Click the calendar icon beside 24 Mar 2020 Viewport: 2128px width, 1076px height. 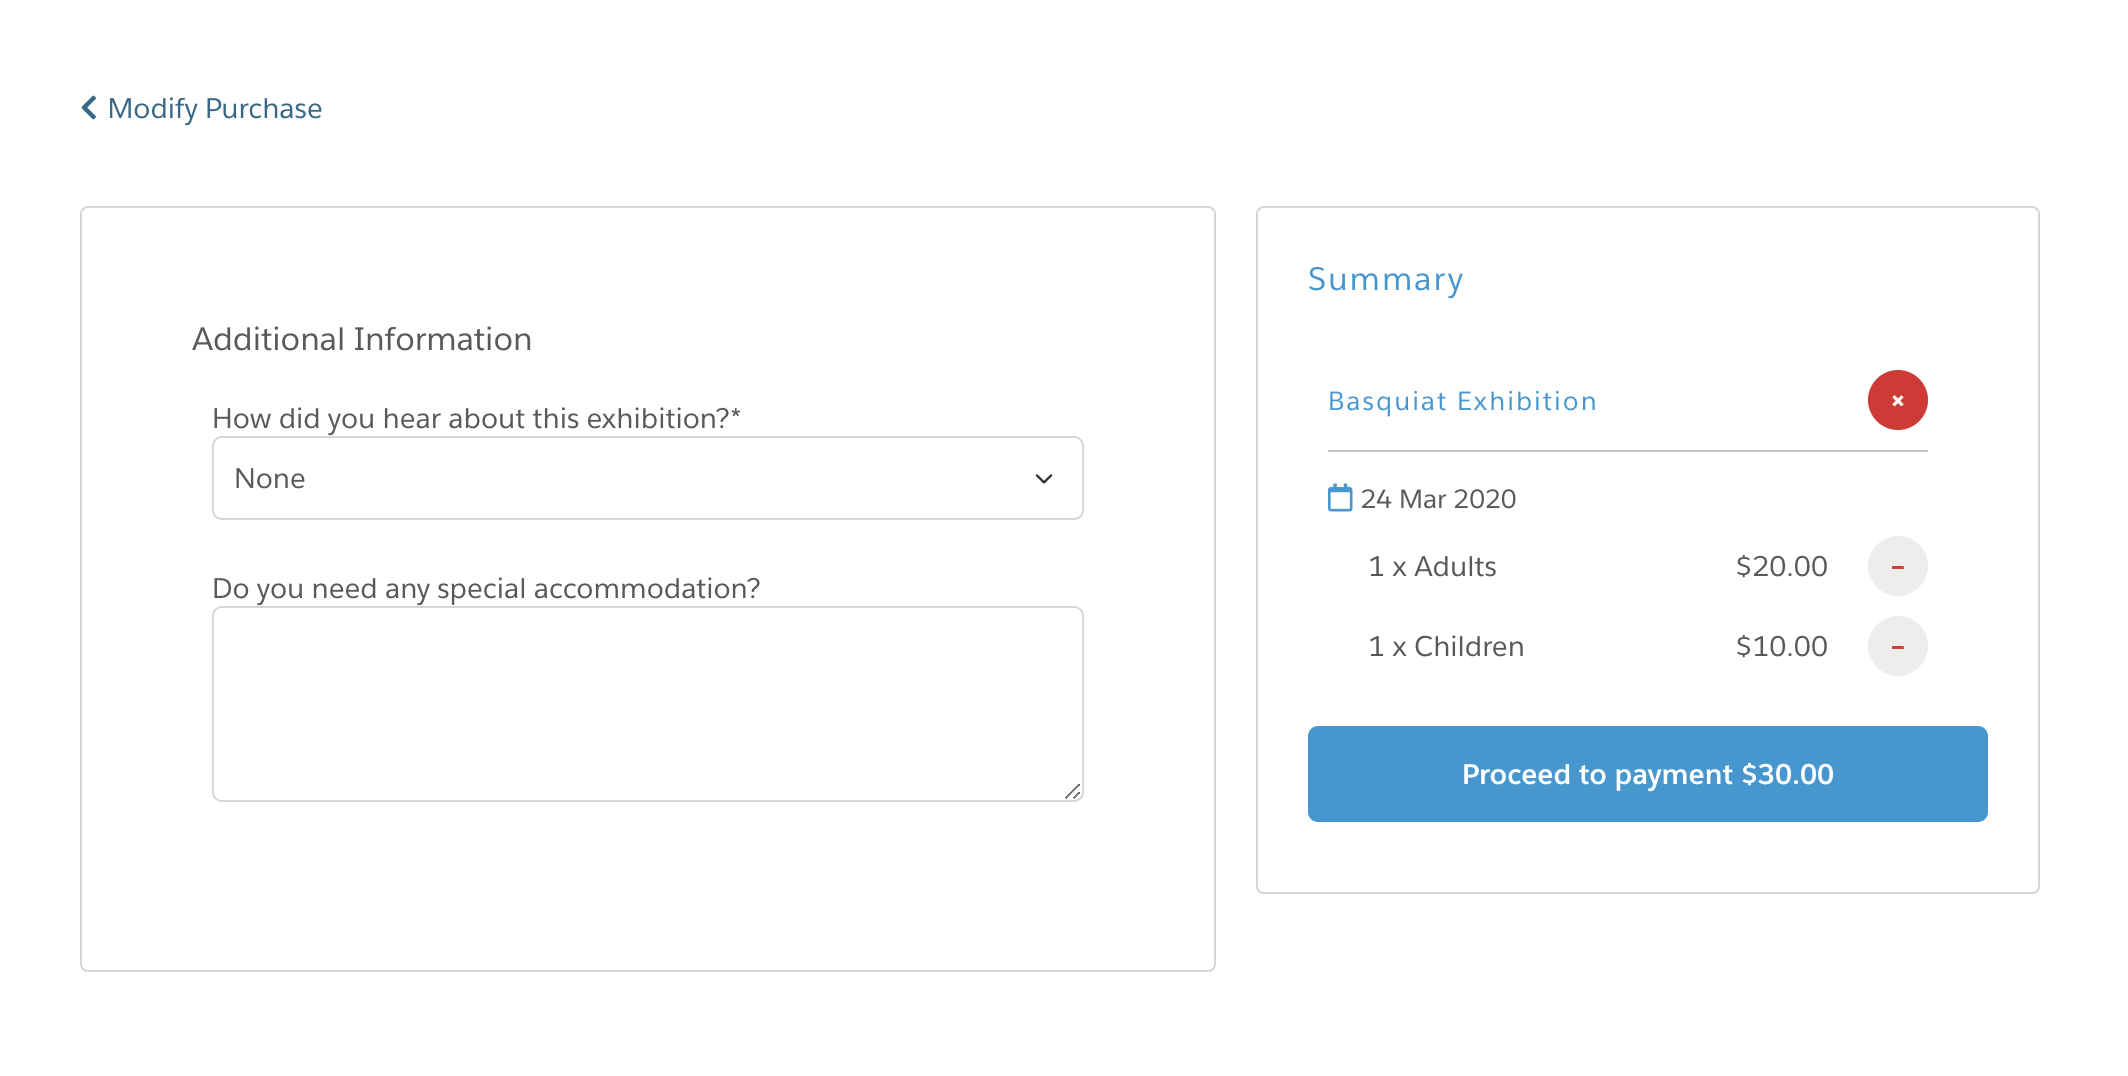(x=1339, y=497)
